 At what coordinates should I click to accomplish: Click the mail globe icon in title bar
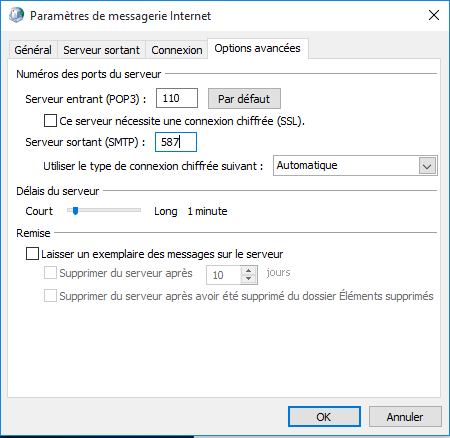pos(16,15)
